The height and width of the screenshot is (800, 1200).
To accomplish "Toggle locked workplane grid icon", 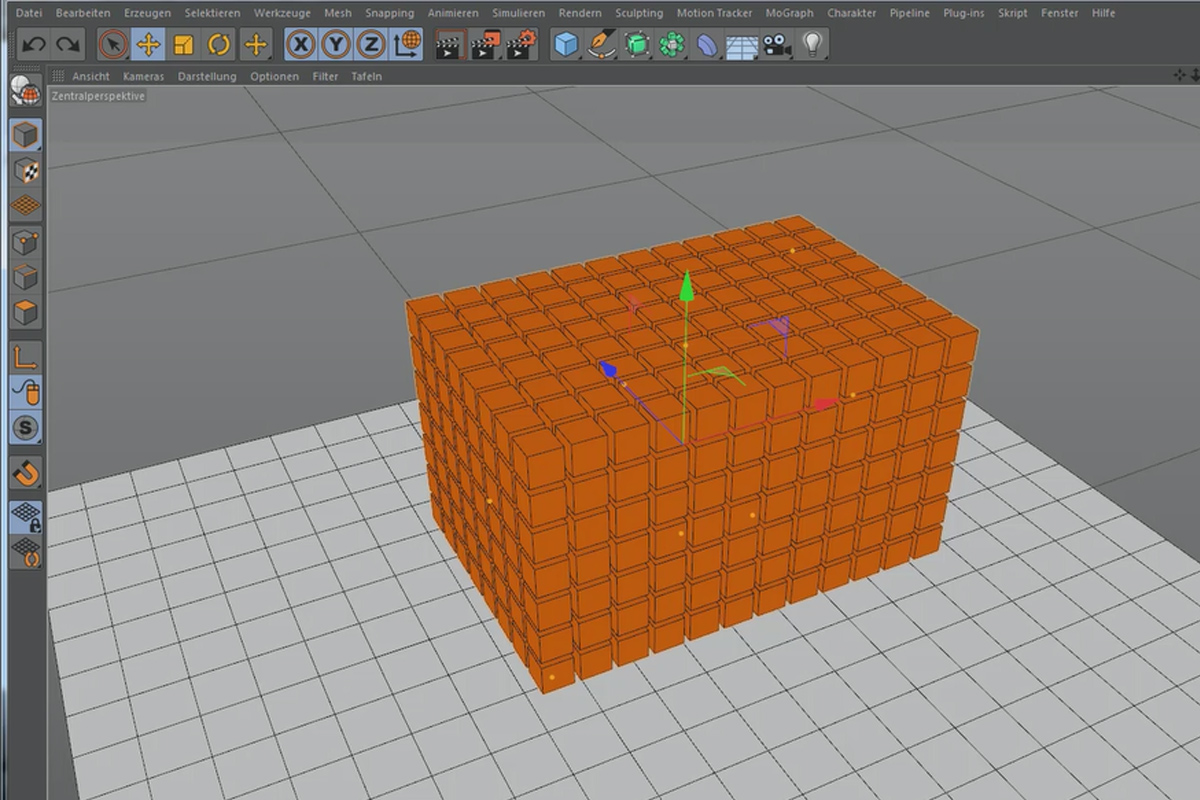I will click(x=26, y=516).
